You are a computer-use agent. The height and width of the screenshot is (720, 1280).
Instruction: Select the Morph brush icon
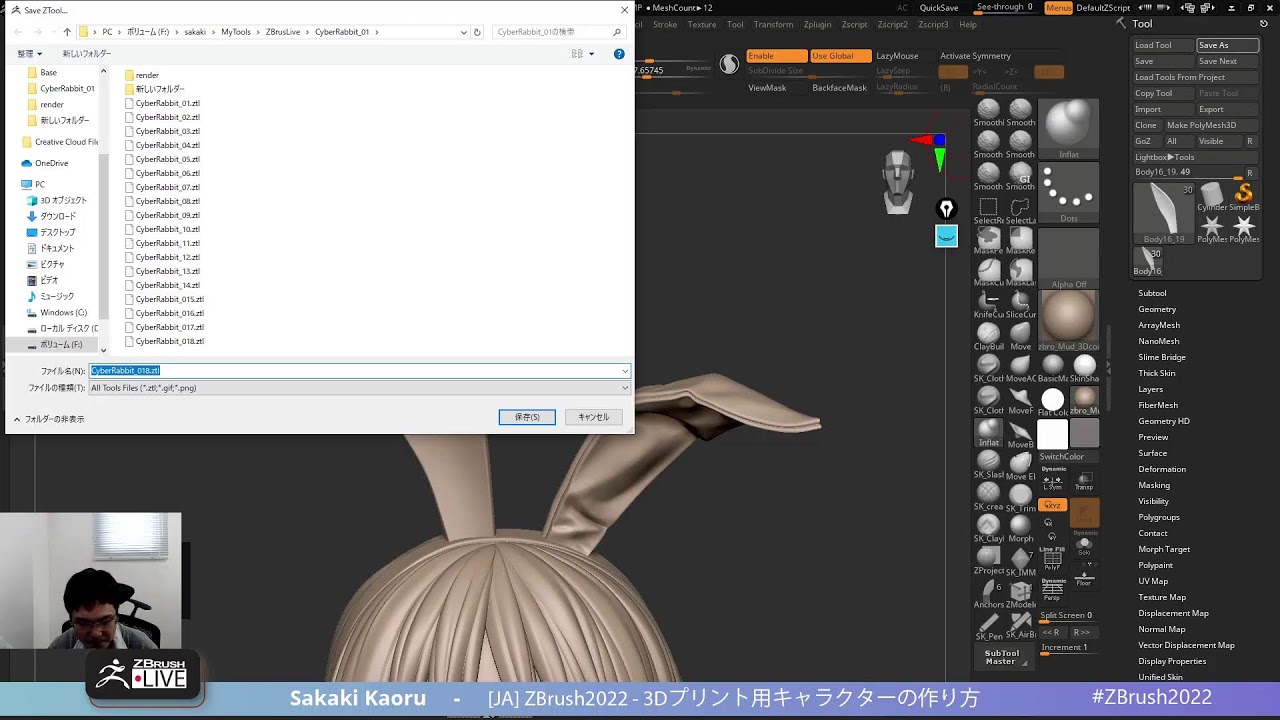(1020, 526)
